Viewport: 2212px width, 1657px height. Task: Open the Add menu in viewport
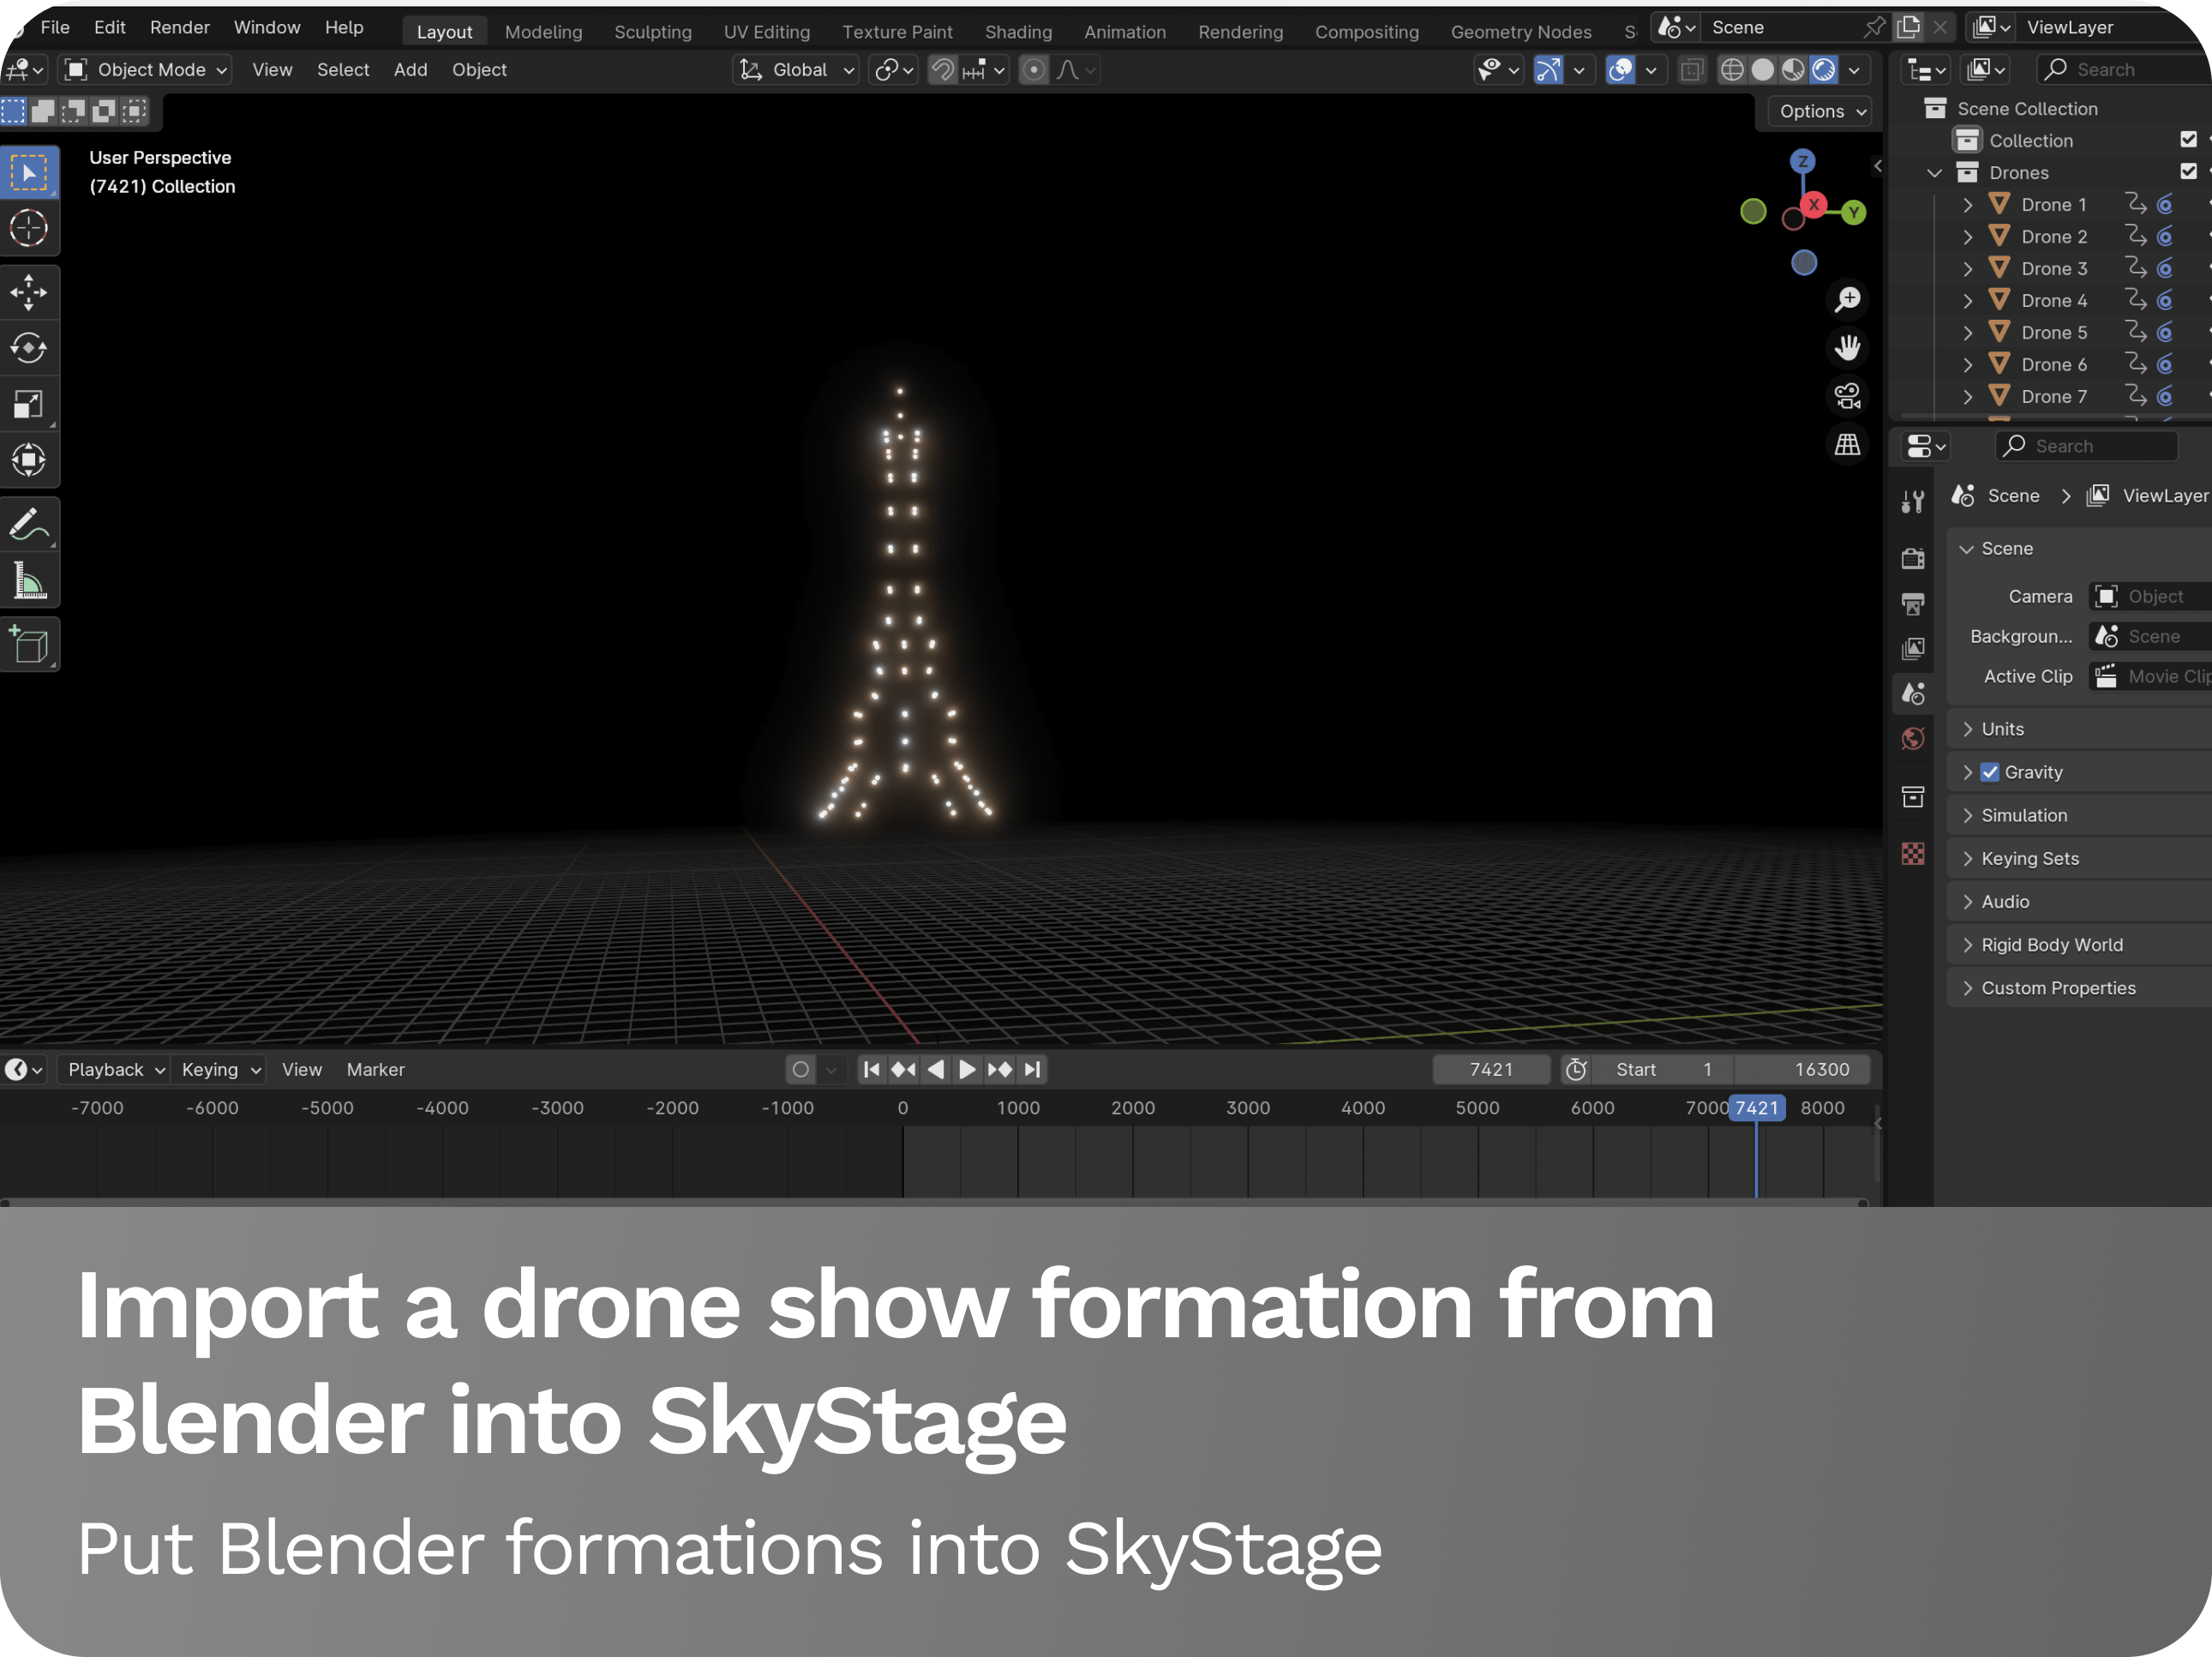410,70
